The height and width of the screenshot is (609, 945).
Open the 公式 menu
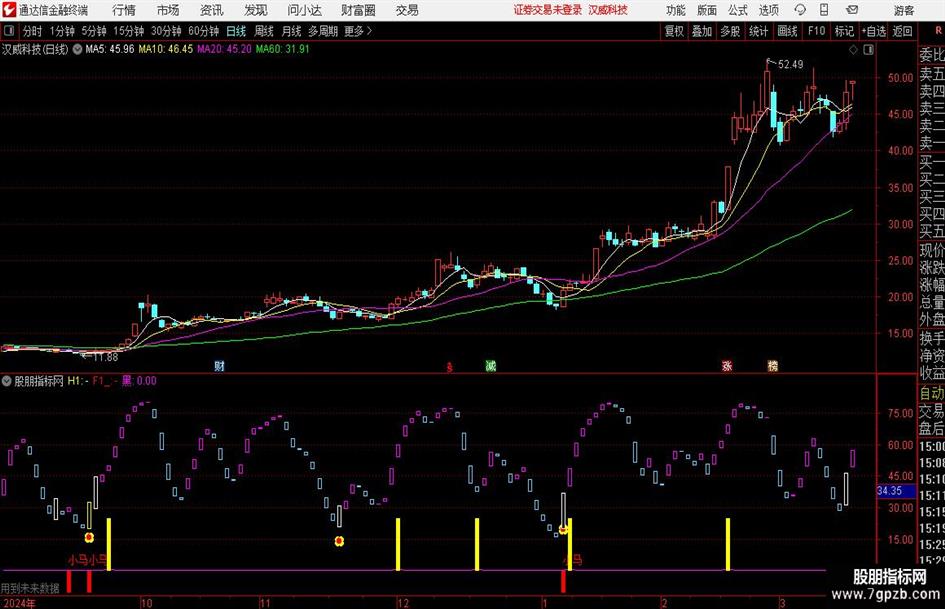[x=738, y=10]
